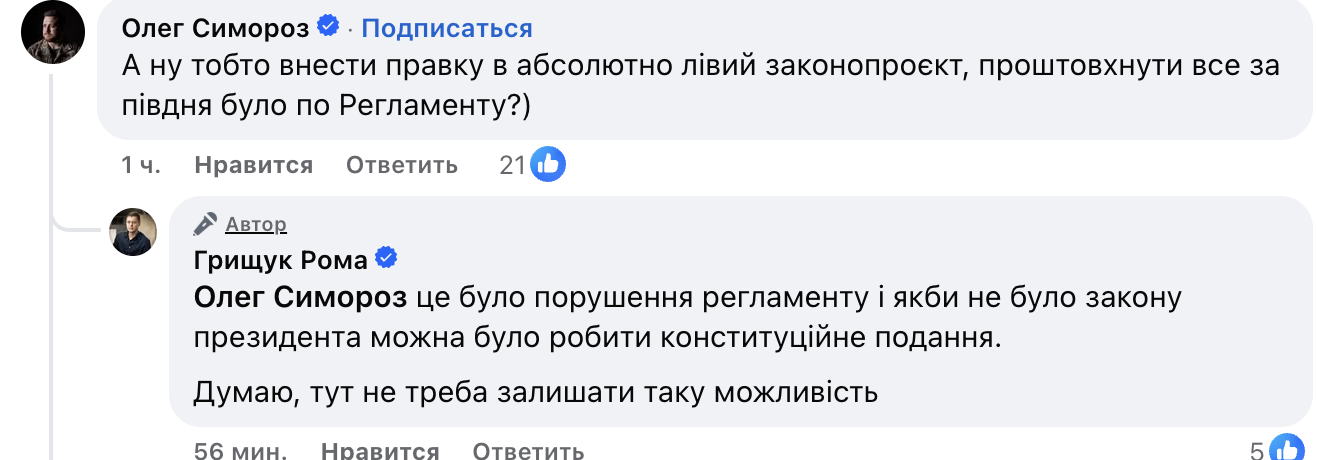Click the like reaction icon beside count 21
The height and width of the screenshot is (460, 1318).
548,164
